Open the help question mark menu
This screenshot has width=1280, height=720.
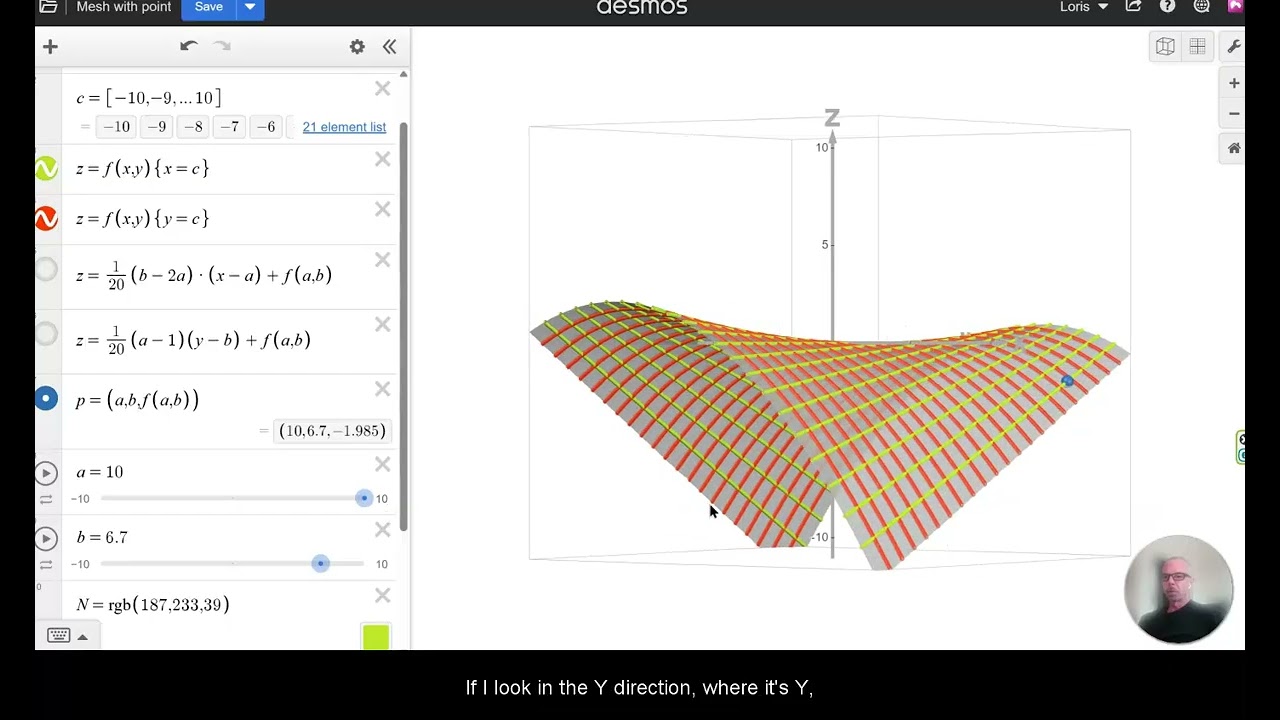tap(1167, 7)
